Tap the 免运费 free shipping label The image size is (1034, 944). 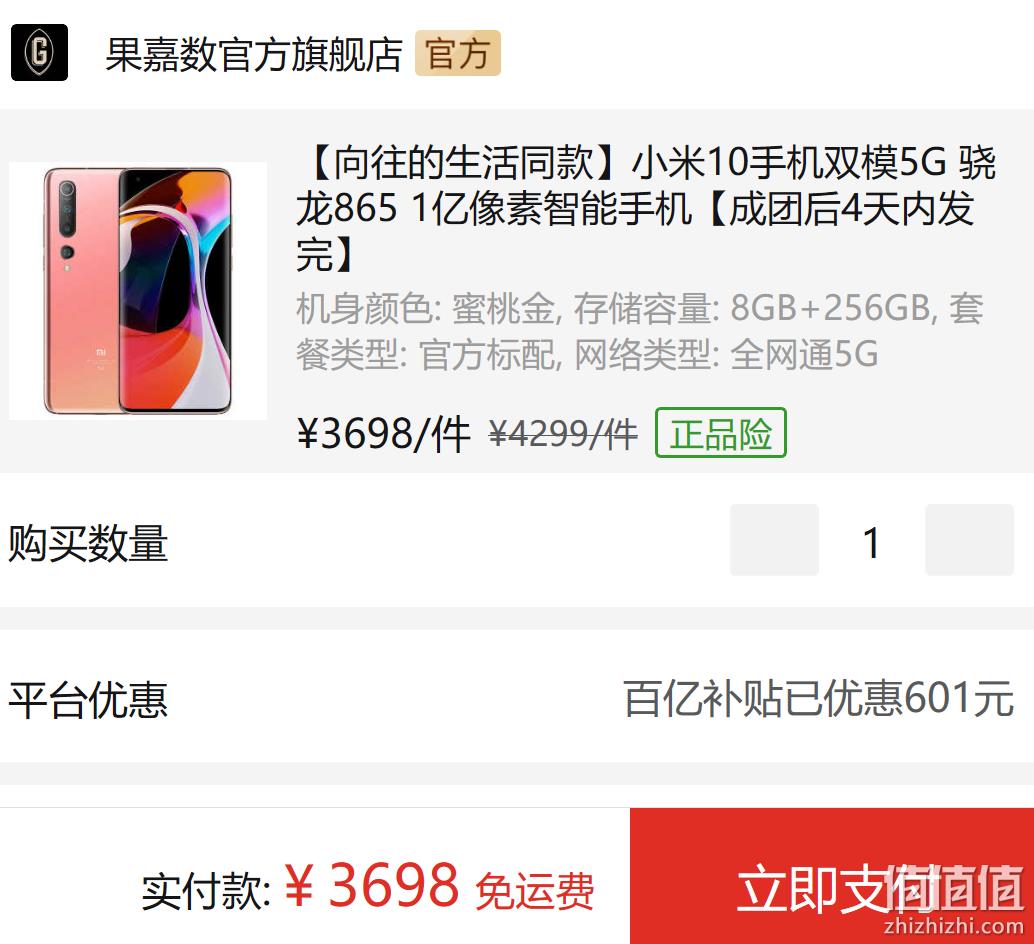click(x=535, y=891)
